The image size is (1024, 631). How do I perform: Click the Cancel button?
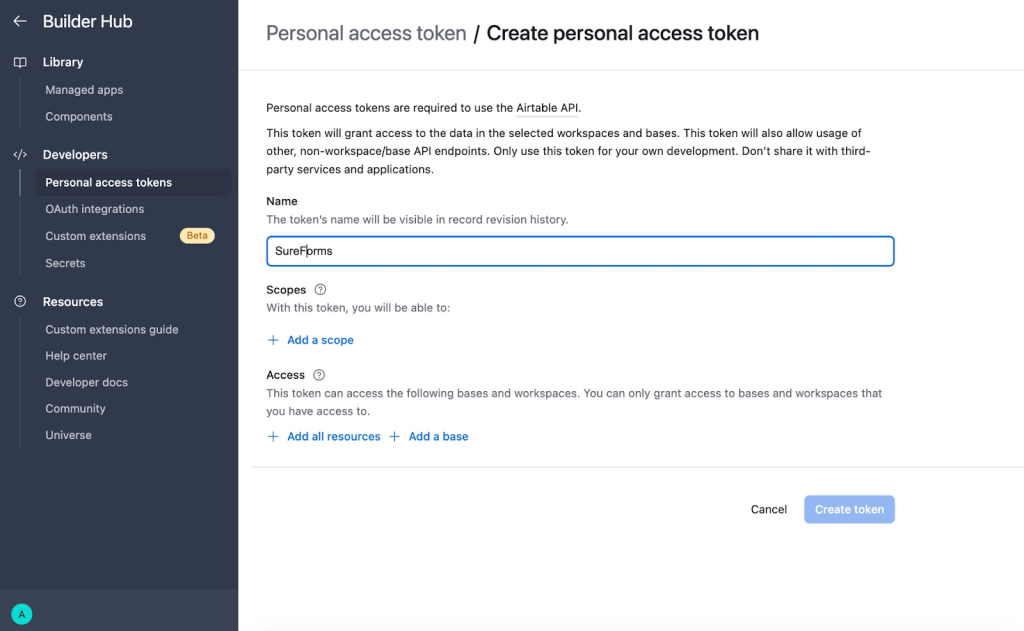pos(768,509)
